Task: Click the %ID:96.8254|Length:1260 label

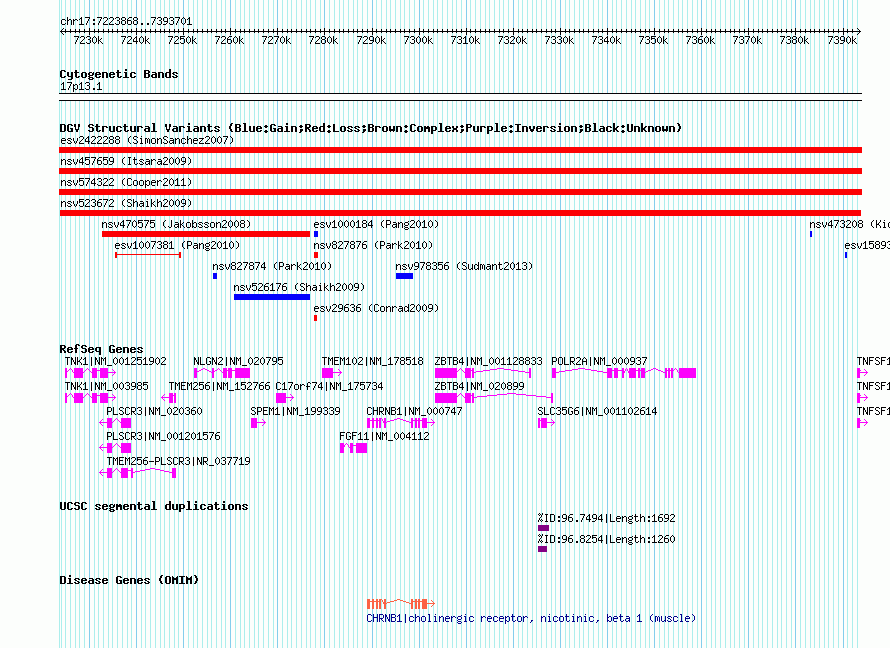Action: click(606, 539)
